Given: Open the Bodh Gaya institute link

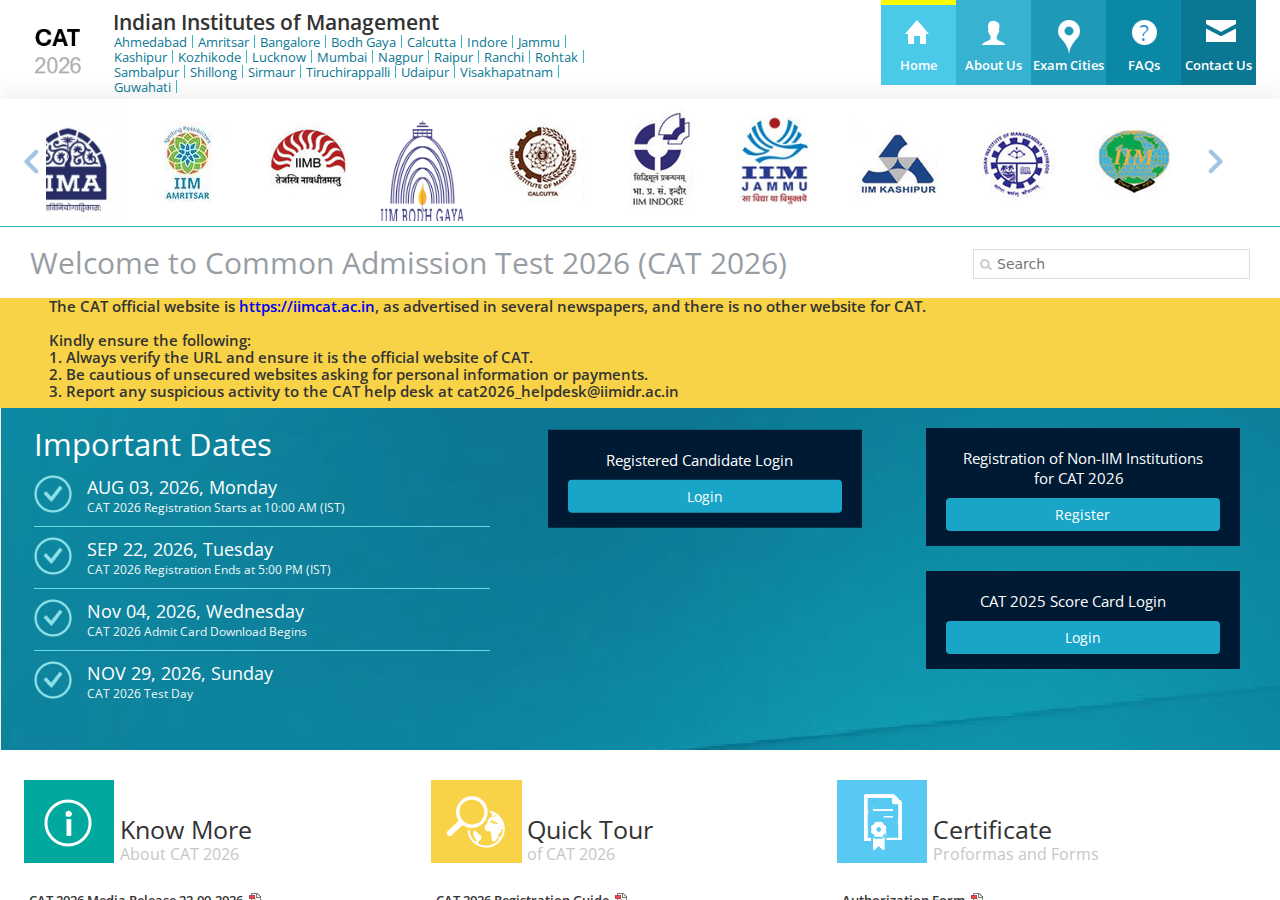Looking at the screenshot, I should [x=364, y=42].
